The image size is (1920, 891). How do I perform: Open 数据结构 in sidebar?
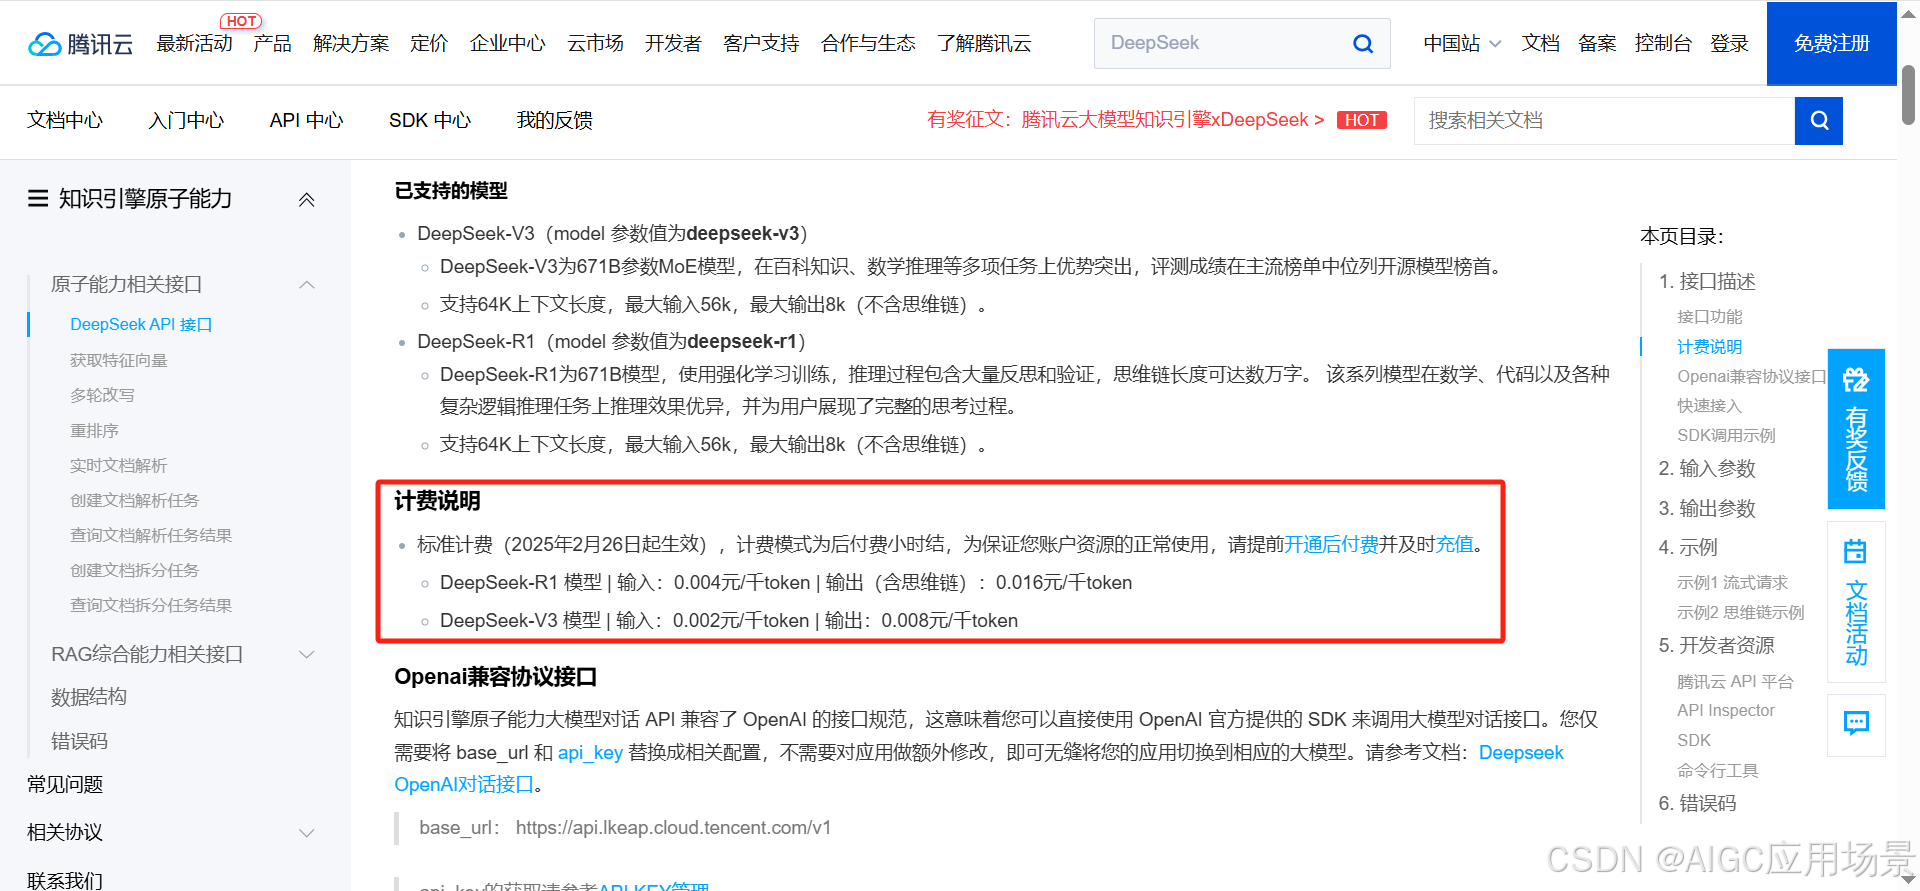(x=89, y=697)
